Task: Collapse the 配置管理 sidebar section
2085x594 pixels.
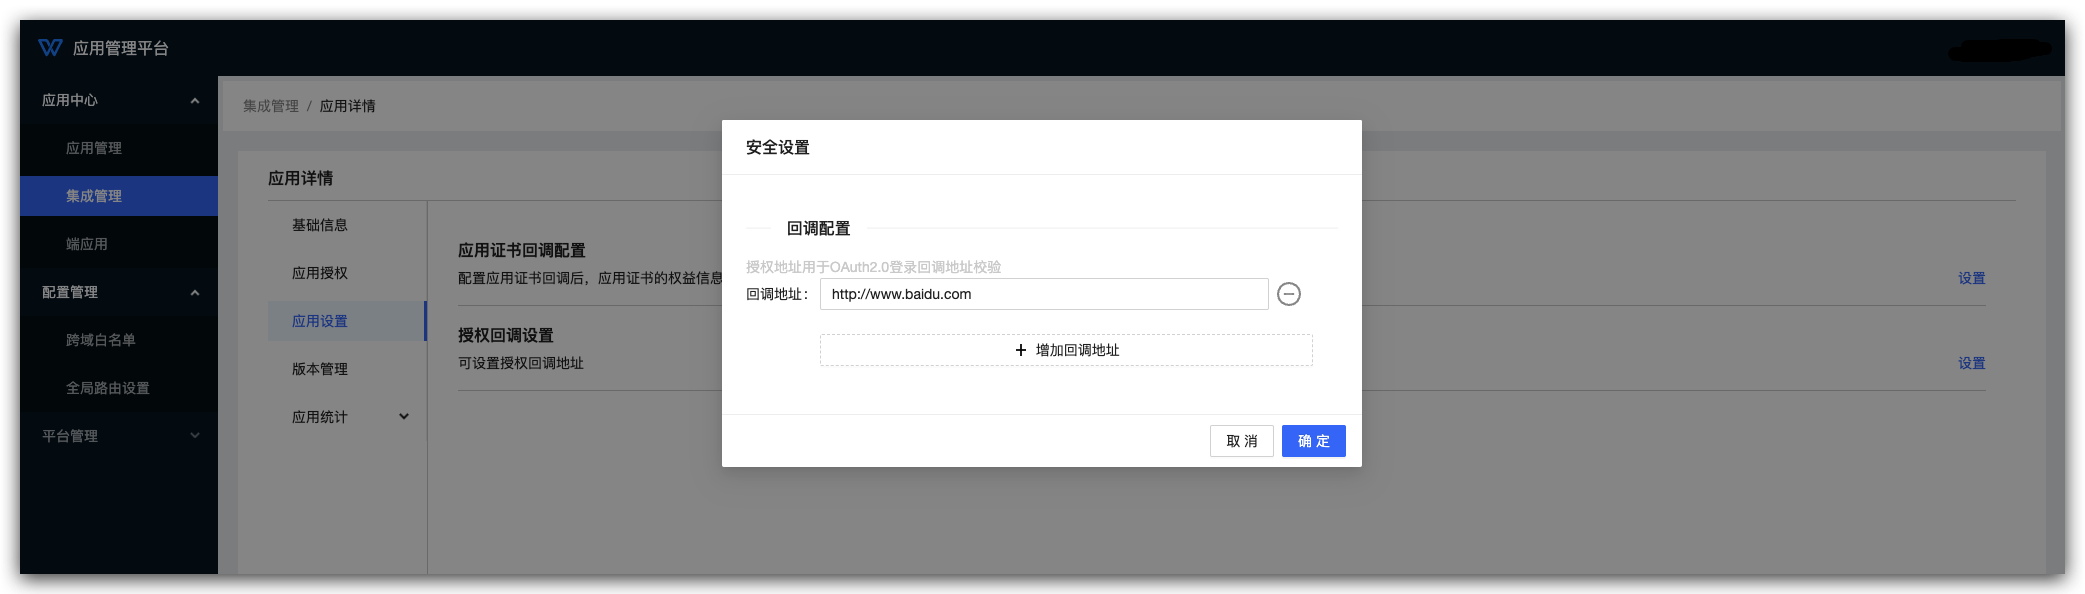Action: click(x=194, y=292)
